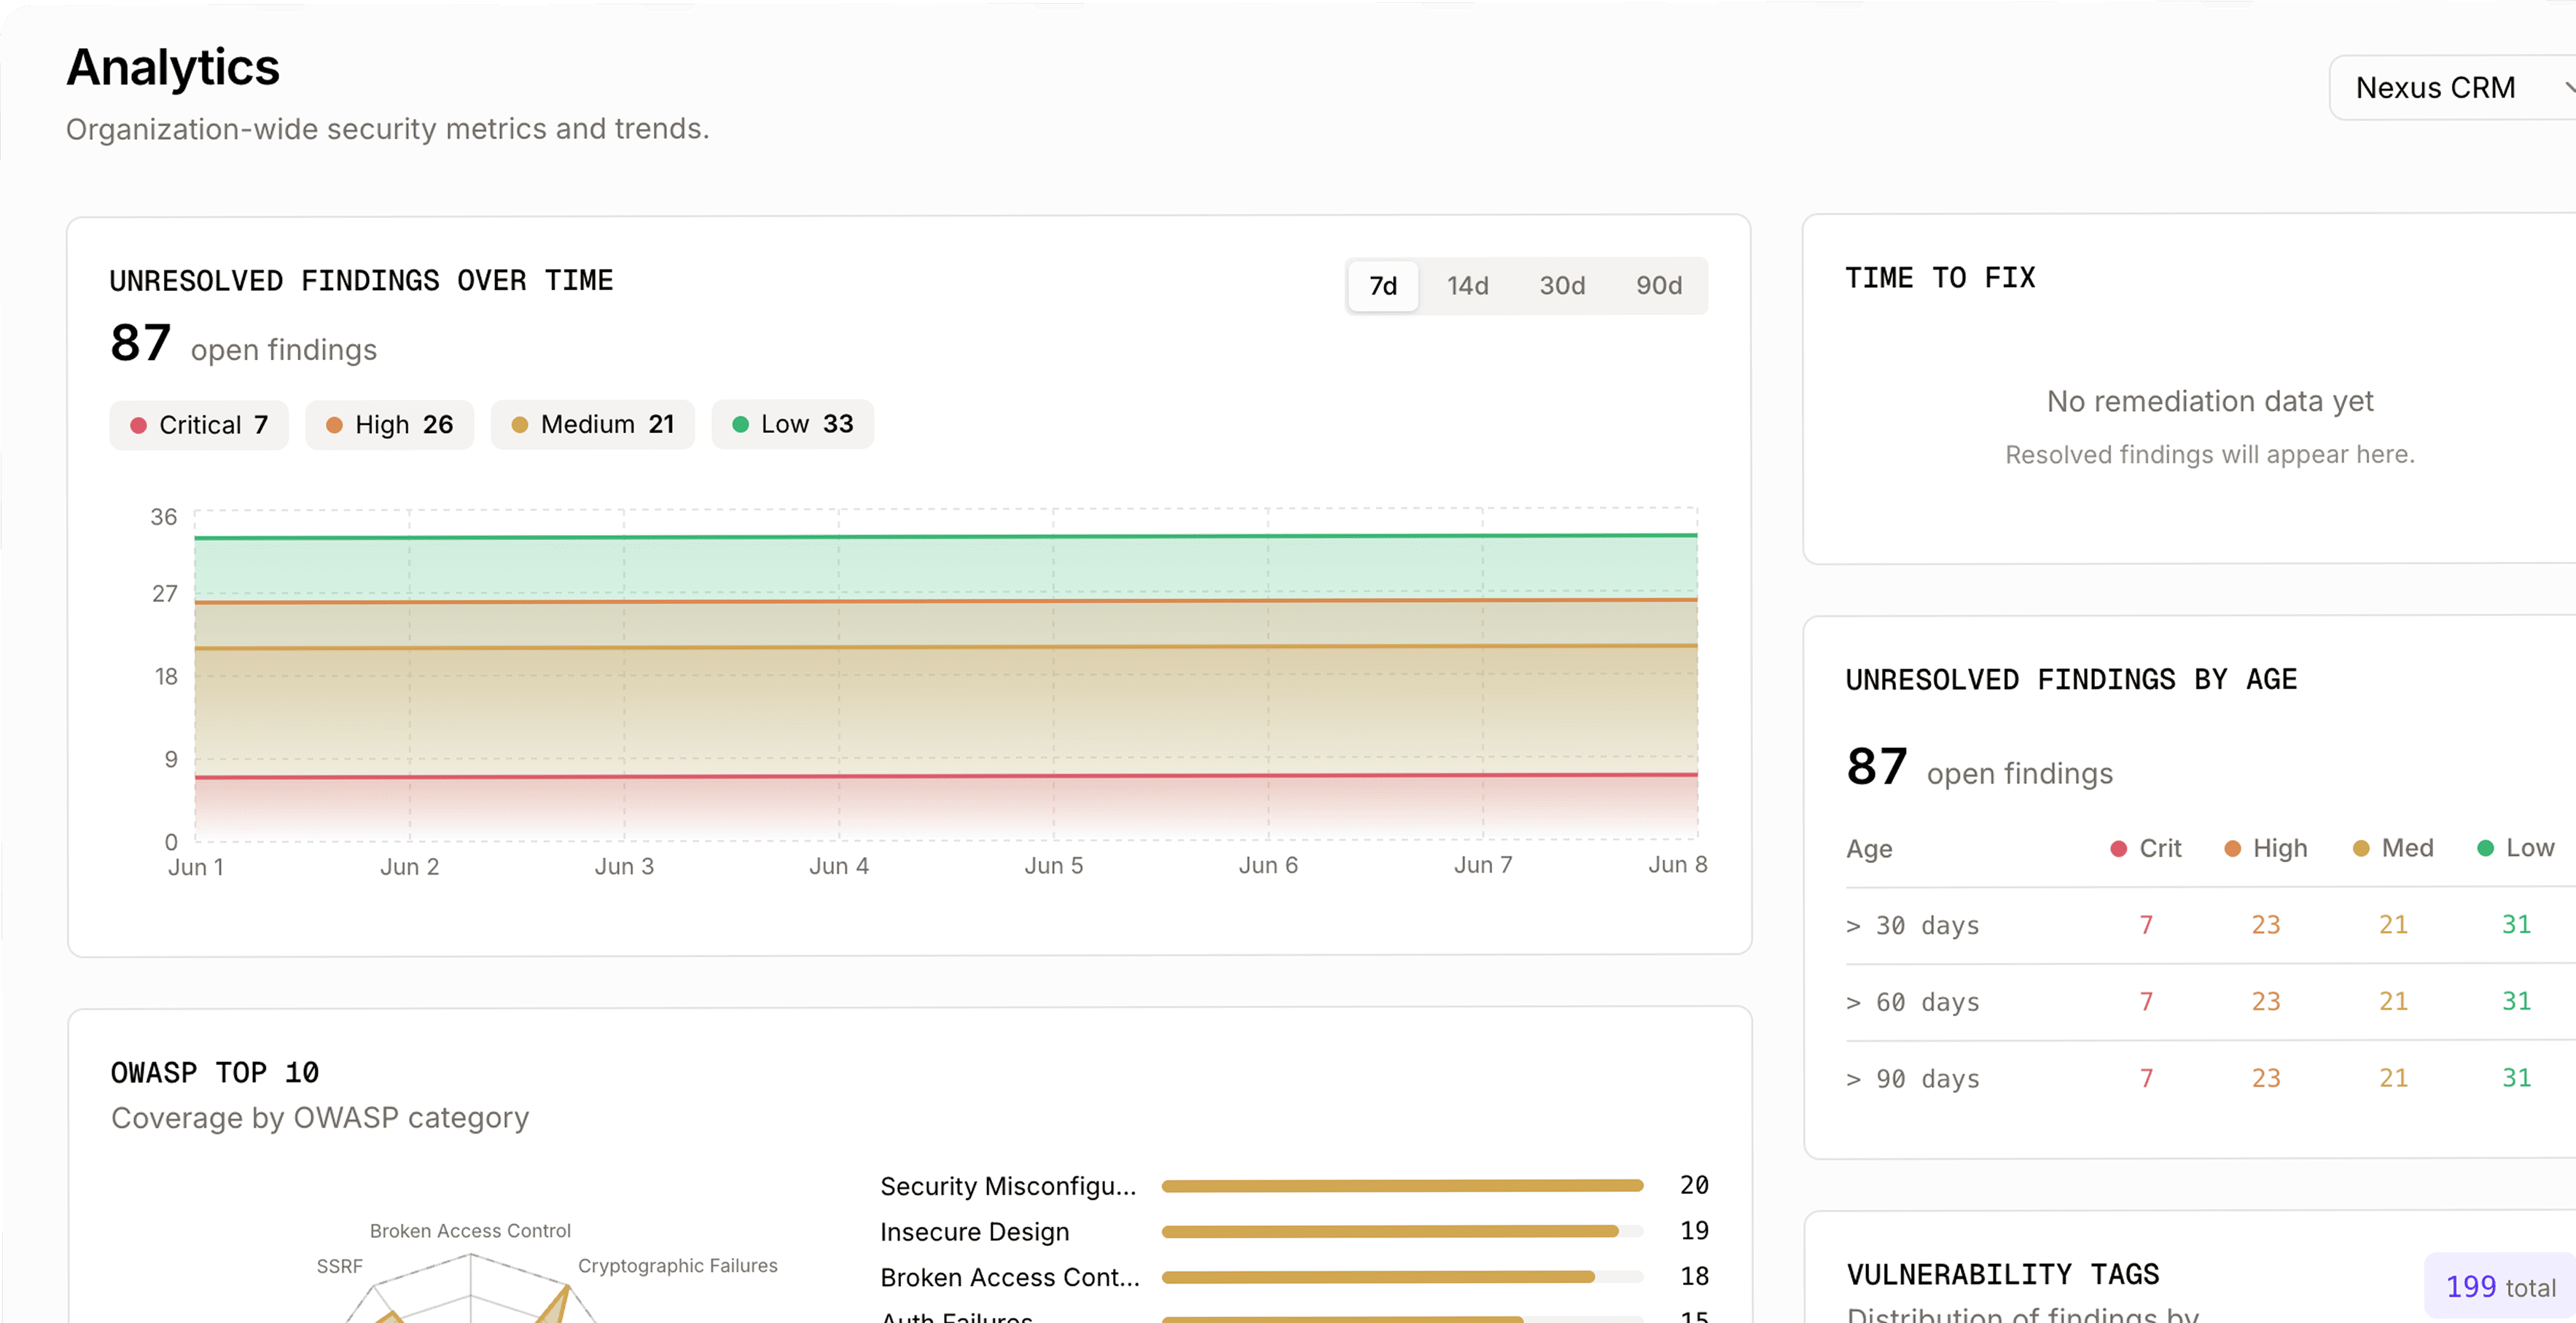This screenshot has height=1323, width=2576.
Task: Click the Vulnerability Tags panel title
Action: click(2002, 1275)
